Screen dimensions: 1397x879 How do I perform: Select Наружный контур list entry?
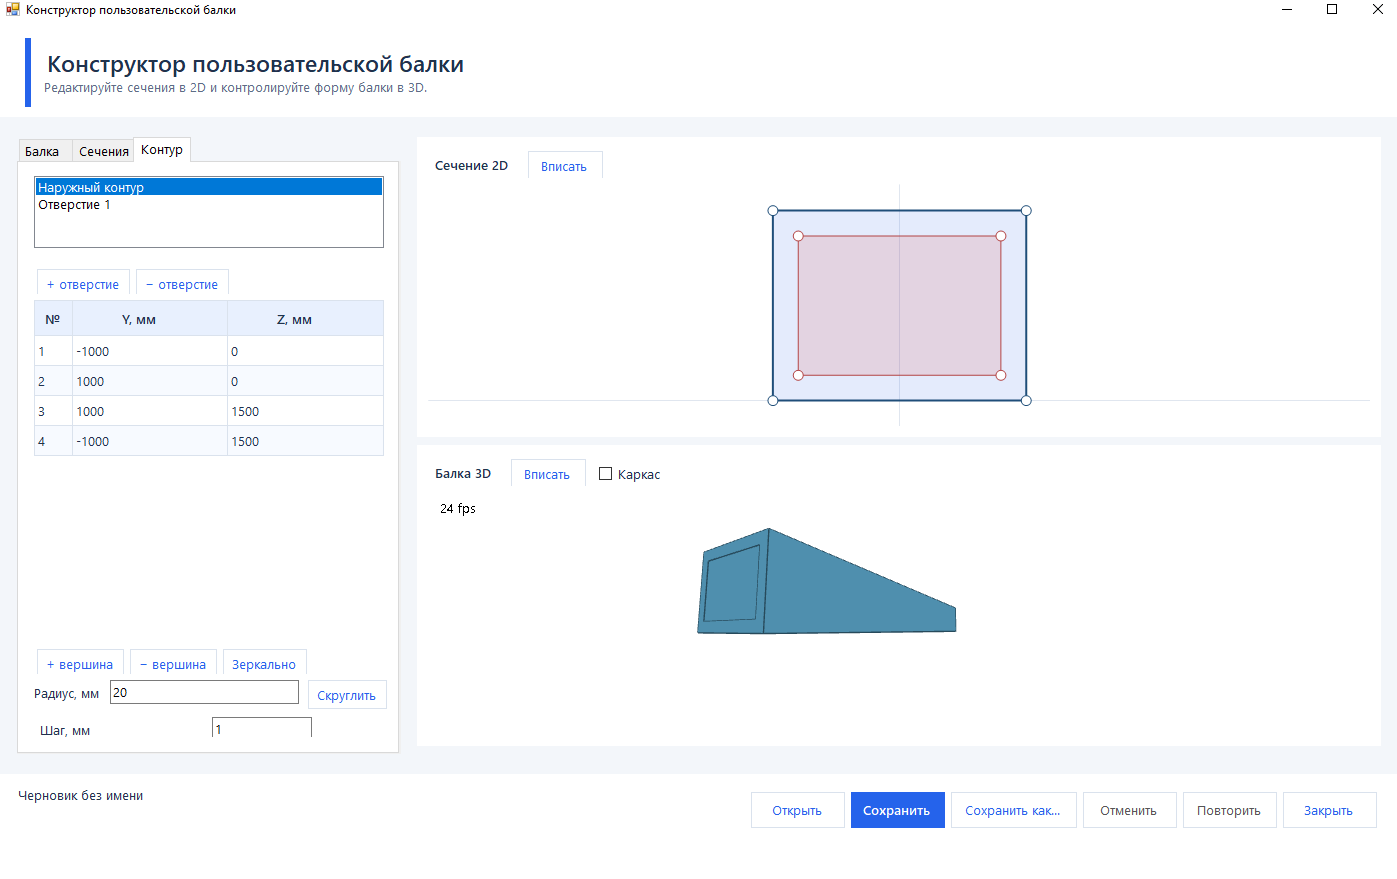click(x=209, y=187)
